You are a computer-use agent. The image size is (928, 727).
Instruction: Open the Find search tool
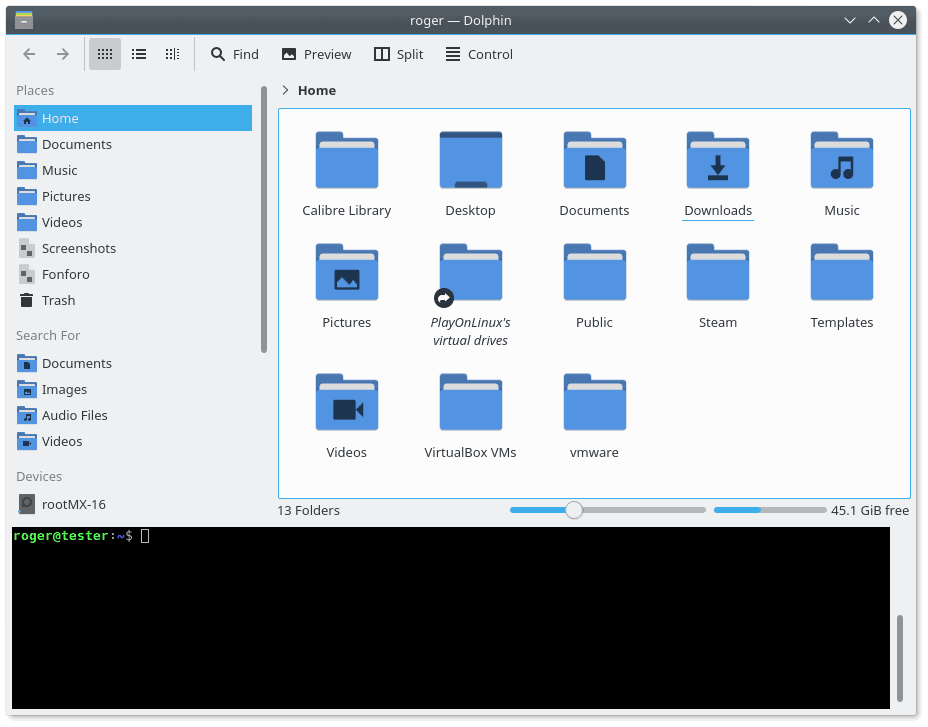(x=234, y=54)
